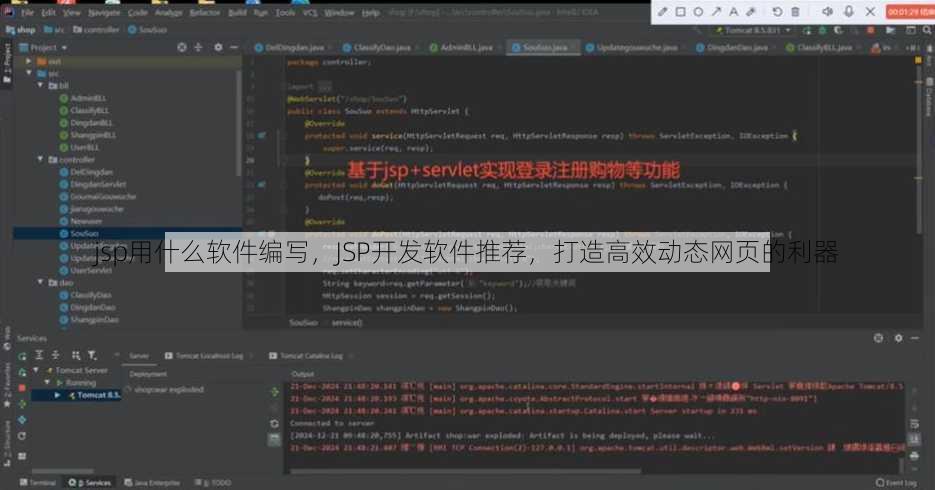This screenshot has width=935, height=490.
Task: Click the rerun icon in Services toolbar
Action: 22,356
